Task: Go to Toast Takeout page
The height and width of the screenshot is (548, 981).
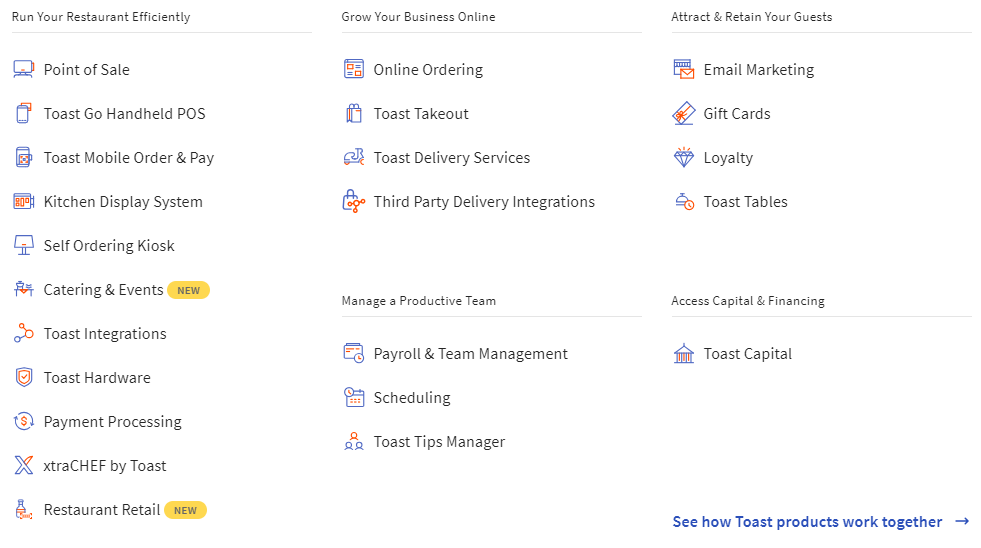Action: [x=421, y=114]
